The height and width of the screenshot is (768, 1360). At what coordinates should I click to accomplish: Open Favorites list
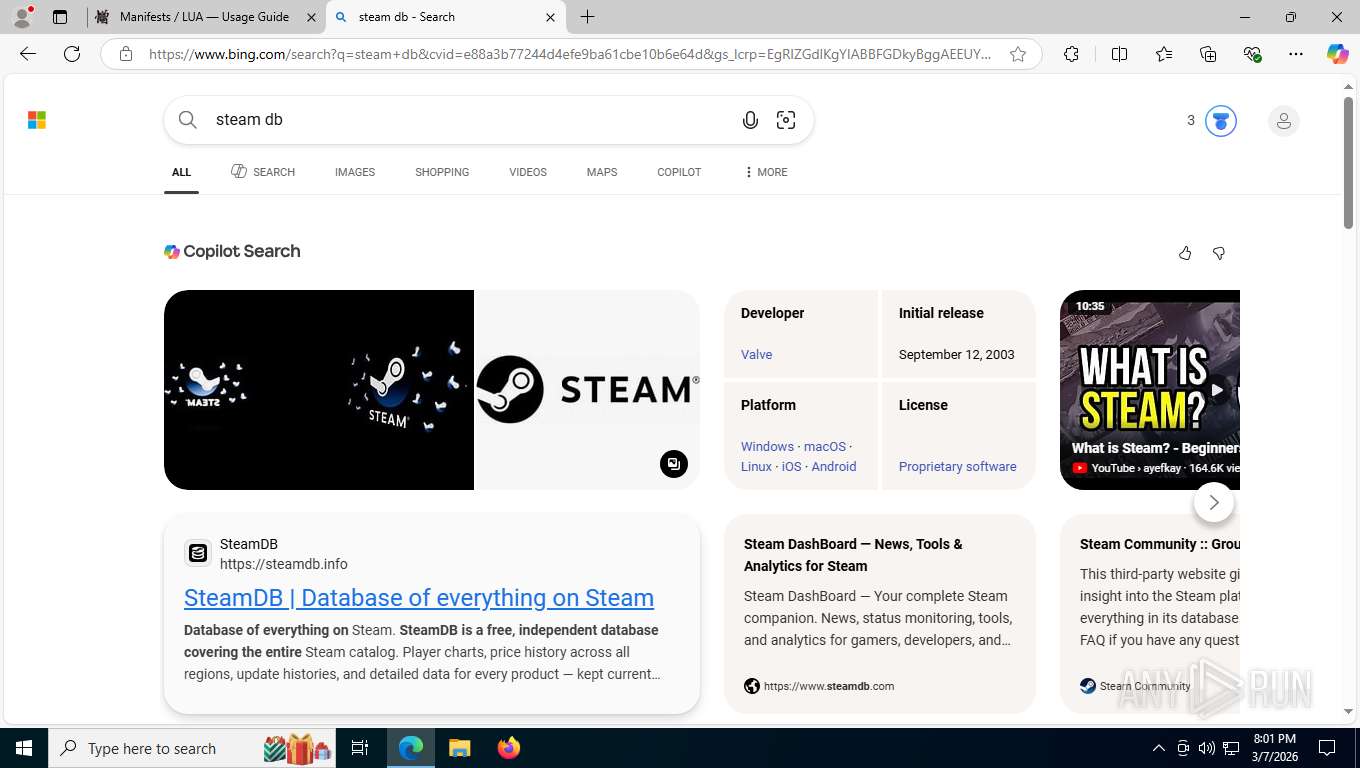(1164, 54)
